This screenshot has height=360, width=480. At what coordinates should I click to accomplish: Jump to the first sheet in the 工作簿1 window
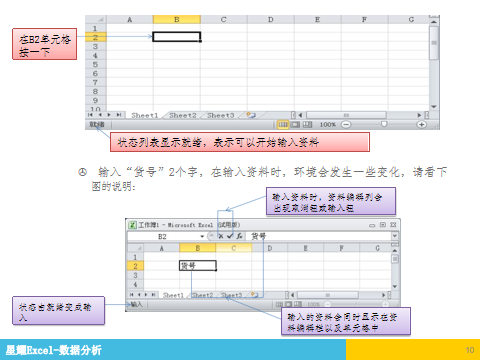pyautogui.click(x=131, y=295)
